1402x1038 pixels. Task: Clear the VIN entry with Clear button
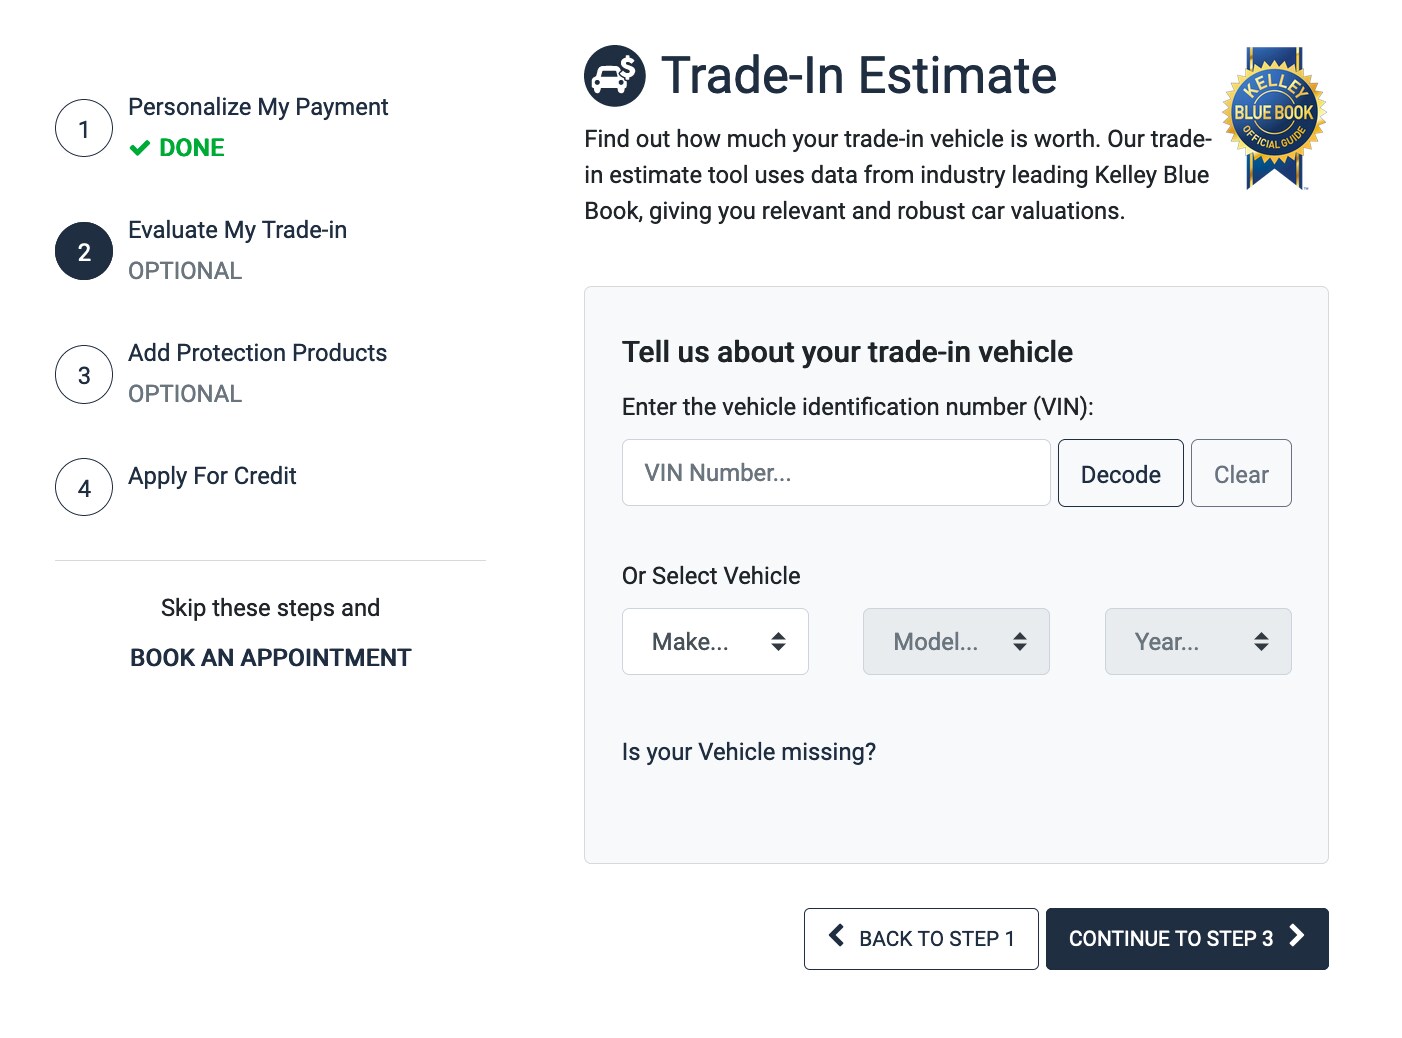click(x=1241, y=473)
